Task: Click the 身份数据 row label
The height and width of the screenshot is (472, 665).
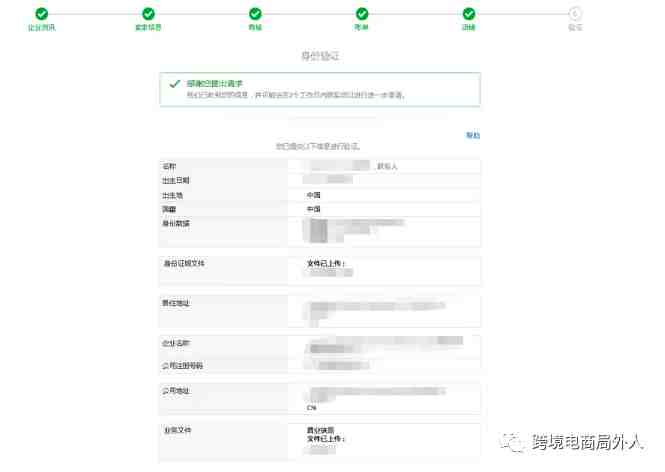Action: click(176, 223)
